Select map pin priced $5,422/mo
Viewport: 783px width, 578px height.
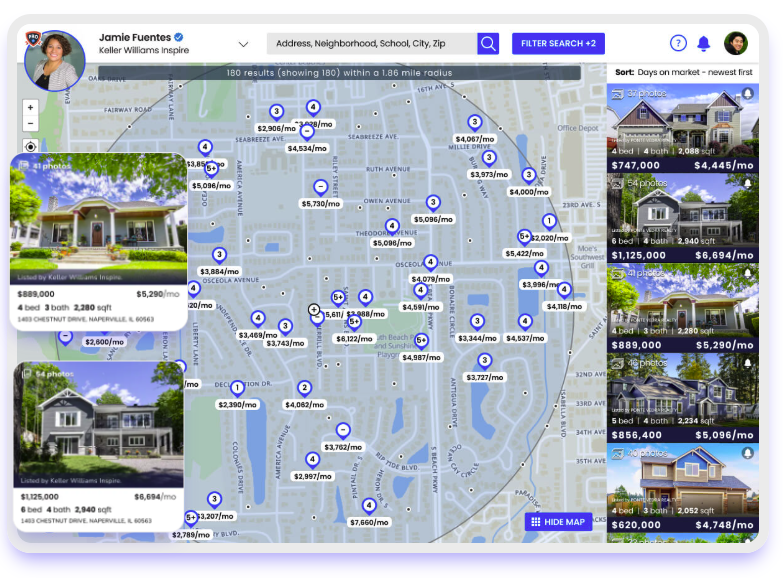pyautogui.click(x=524, y=237)
